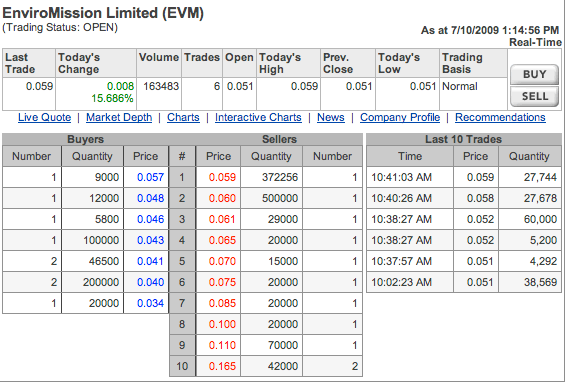565x383 pixels.
Task: Select seller price 0.110
Action: point(222,345)
